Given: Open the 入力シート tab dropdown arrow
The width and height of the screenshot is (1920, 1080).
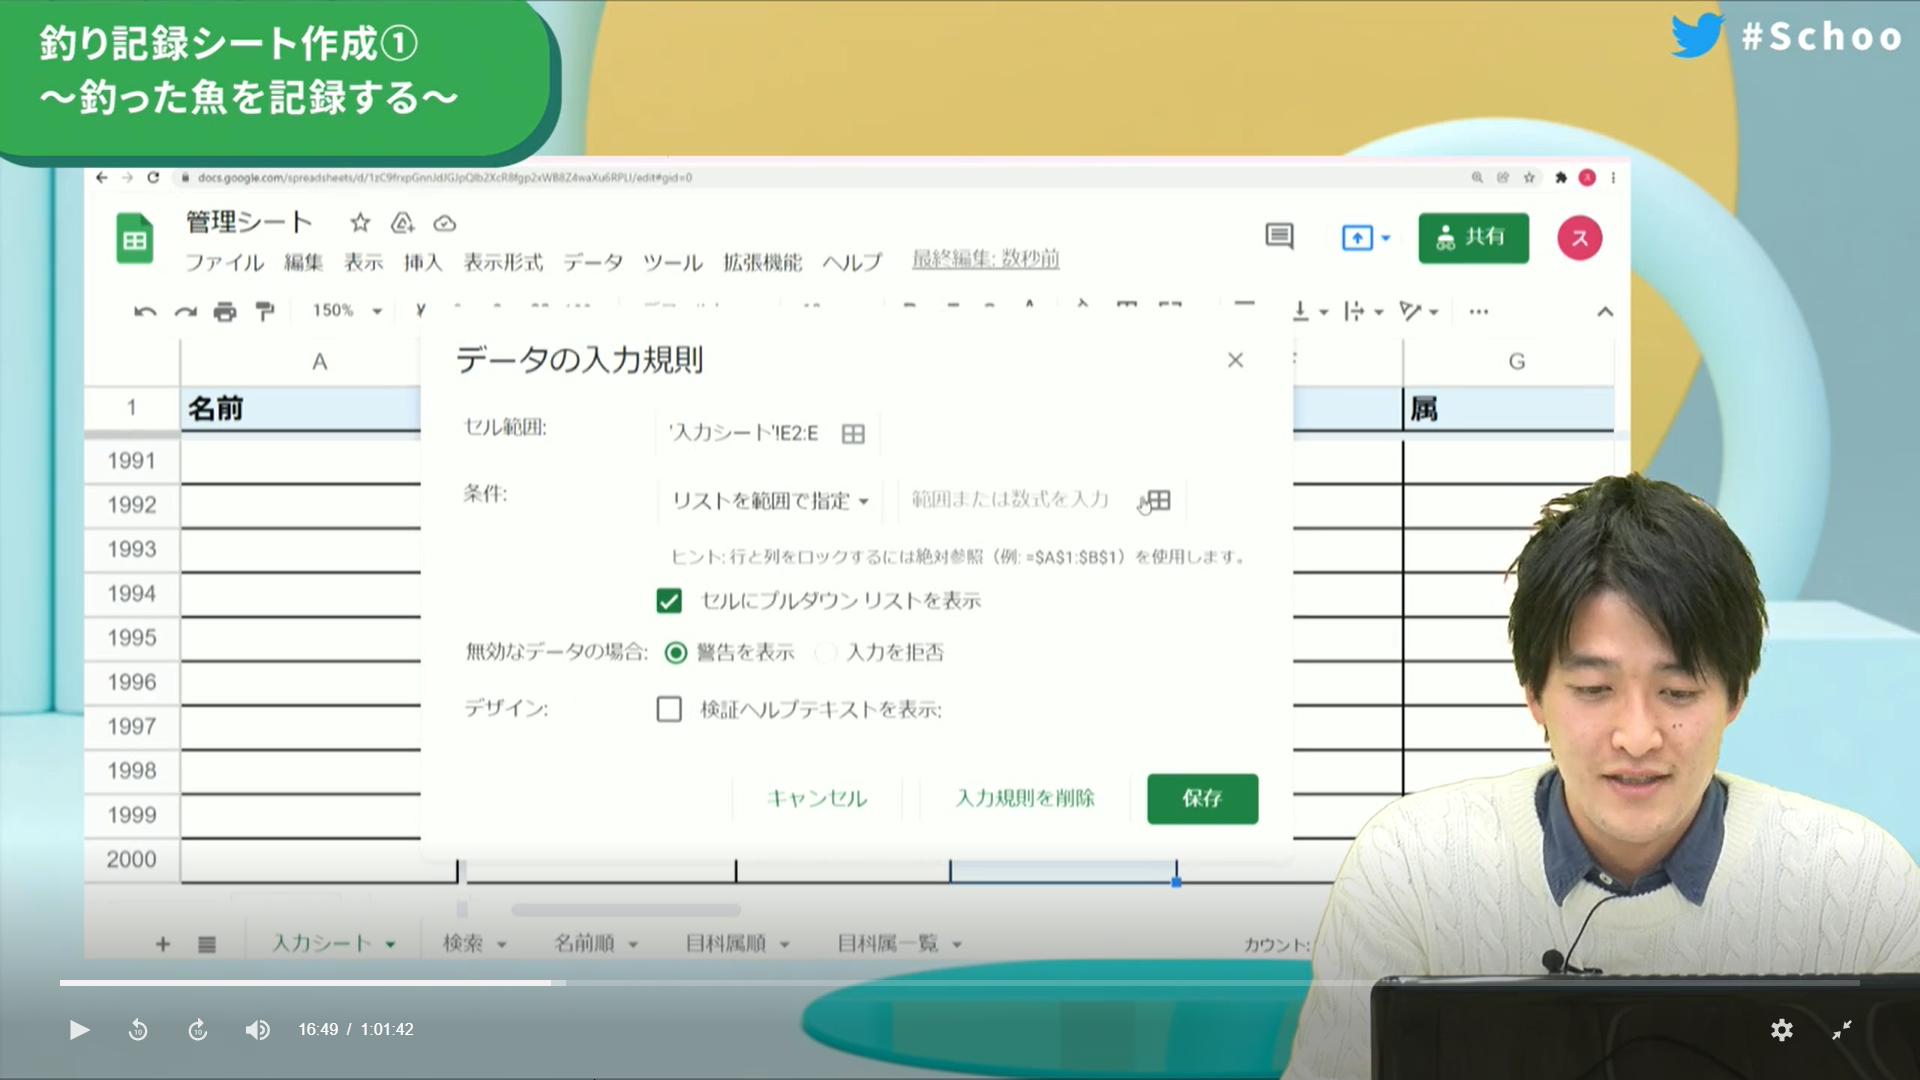Looking at the screenshot, I should tap(391, 944).
